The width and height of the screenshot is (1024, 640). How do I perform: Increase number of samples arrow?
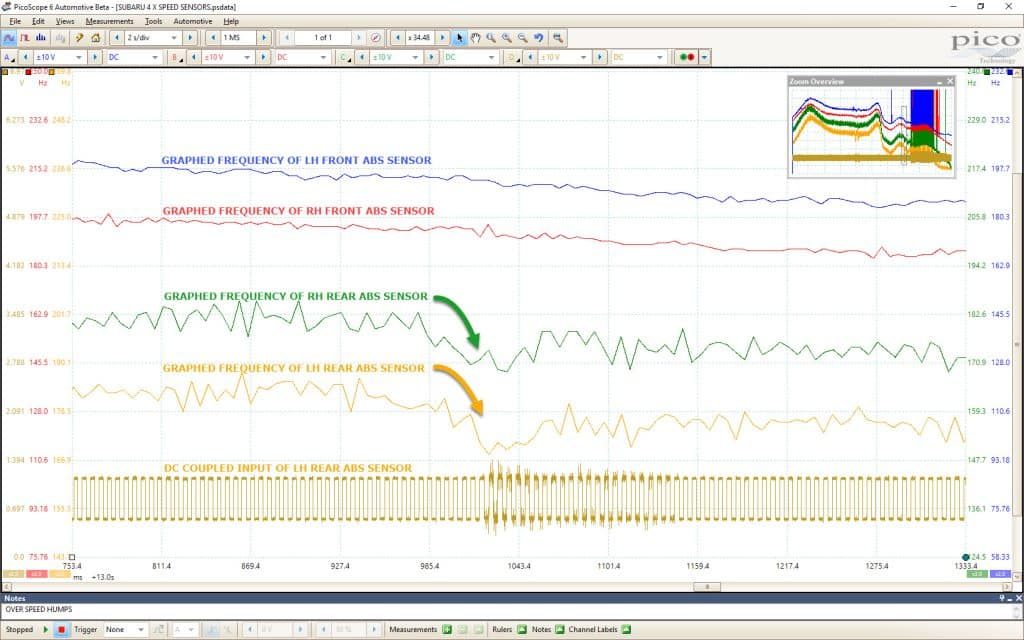click(x=264, y=38)
